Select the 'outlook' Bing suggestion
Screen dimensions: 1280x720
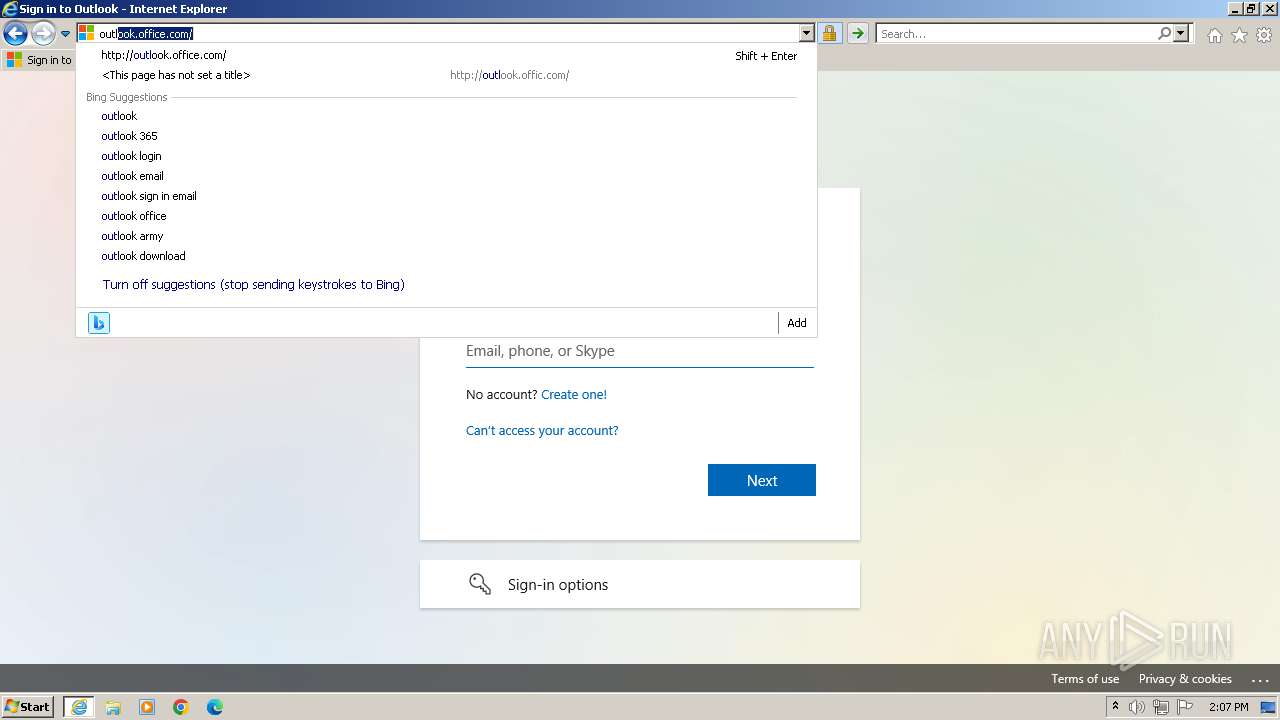(447, 116)
